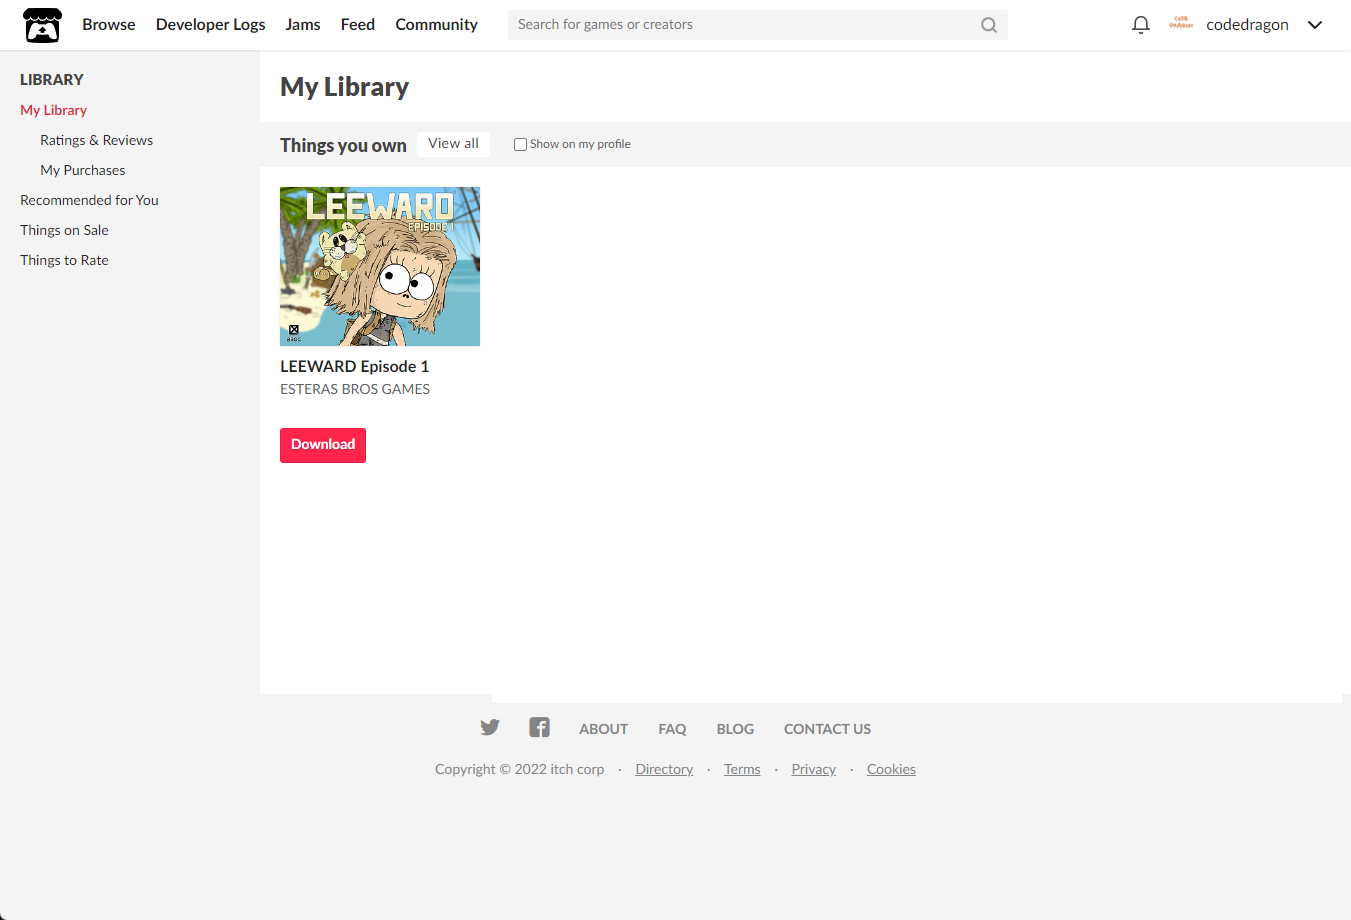Open the BLOG footer link

coord(735,729)
